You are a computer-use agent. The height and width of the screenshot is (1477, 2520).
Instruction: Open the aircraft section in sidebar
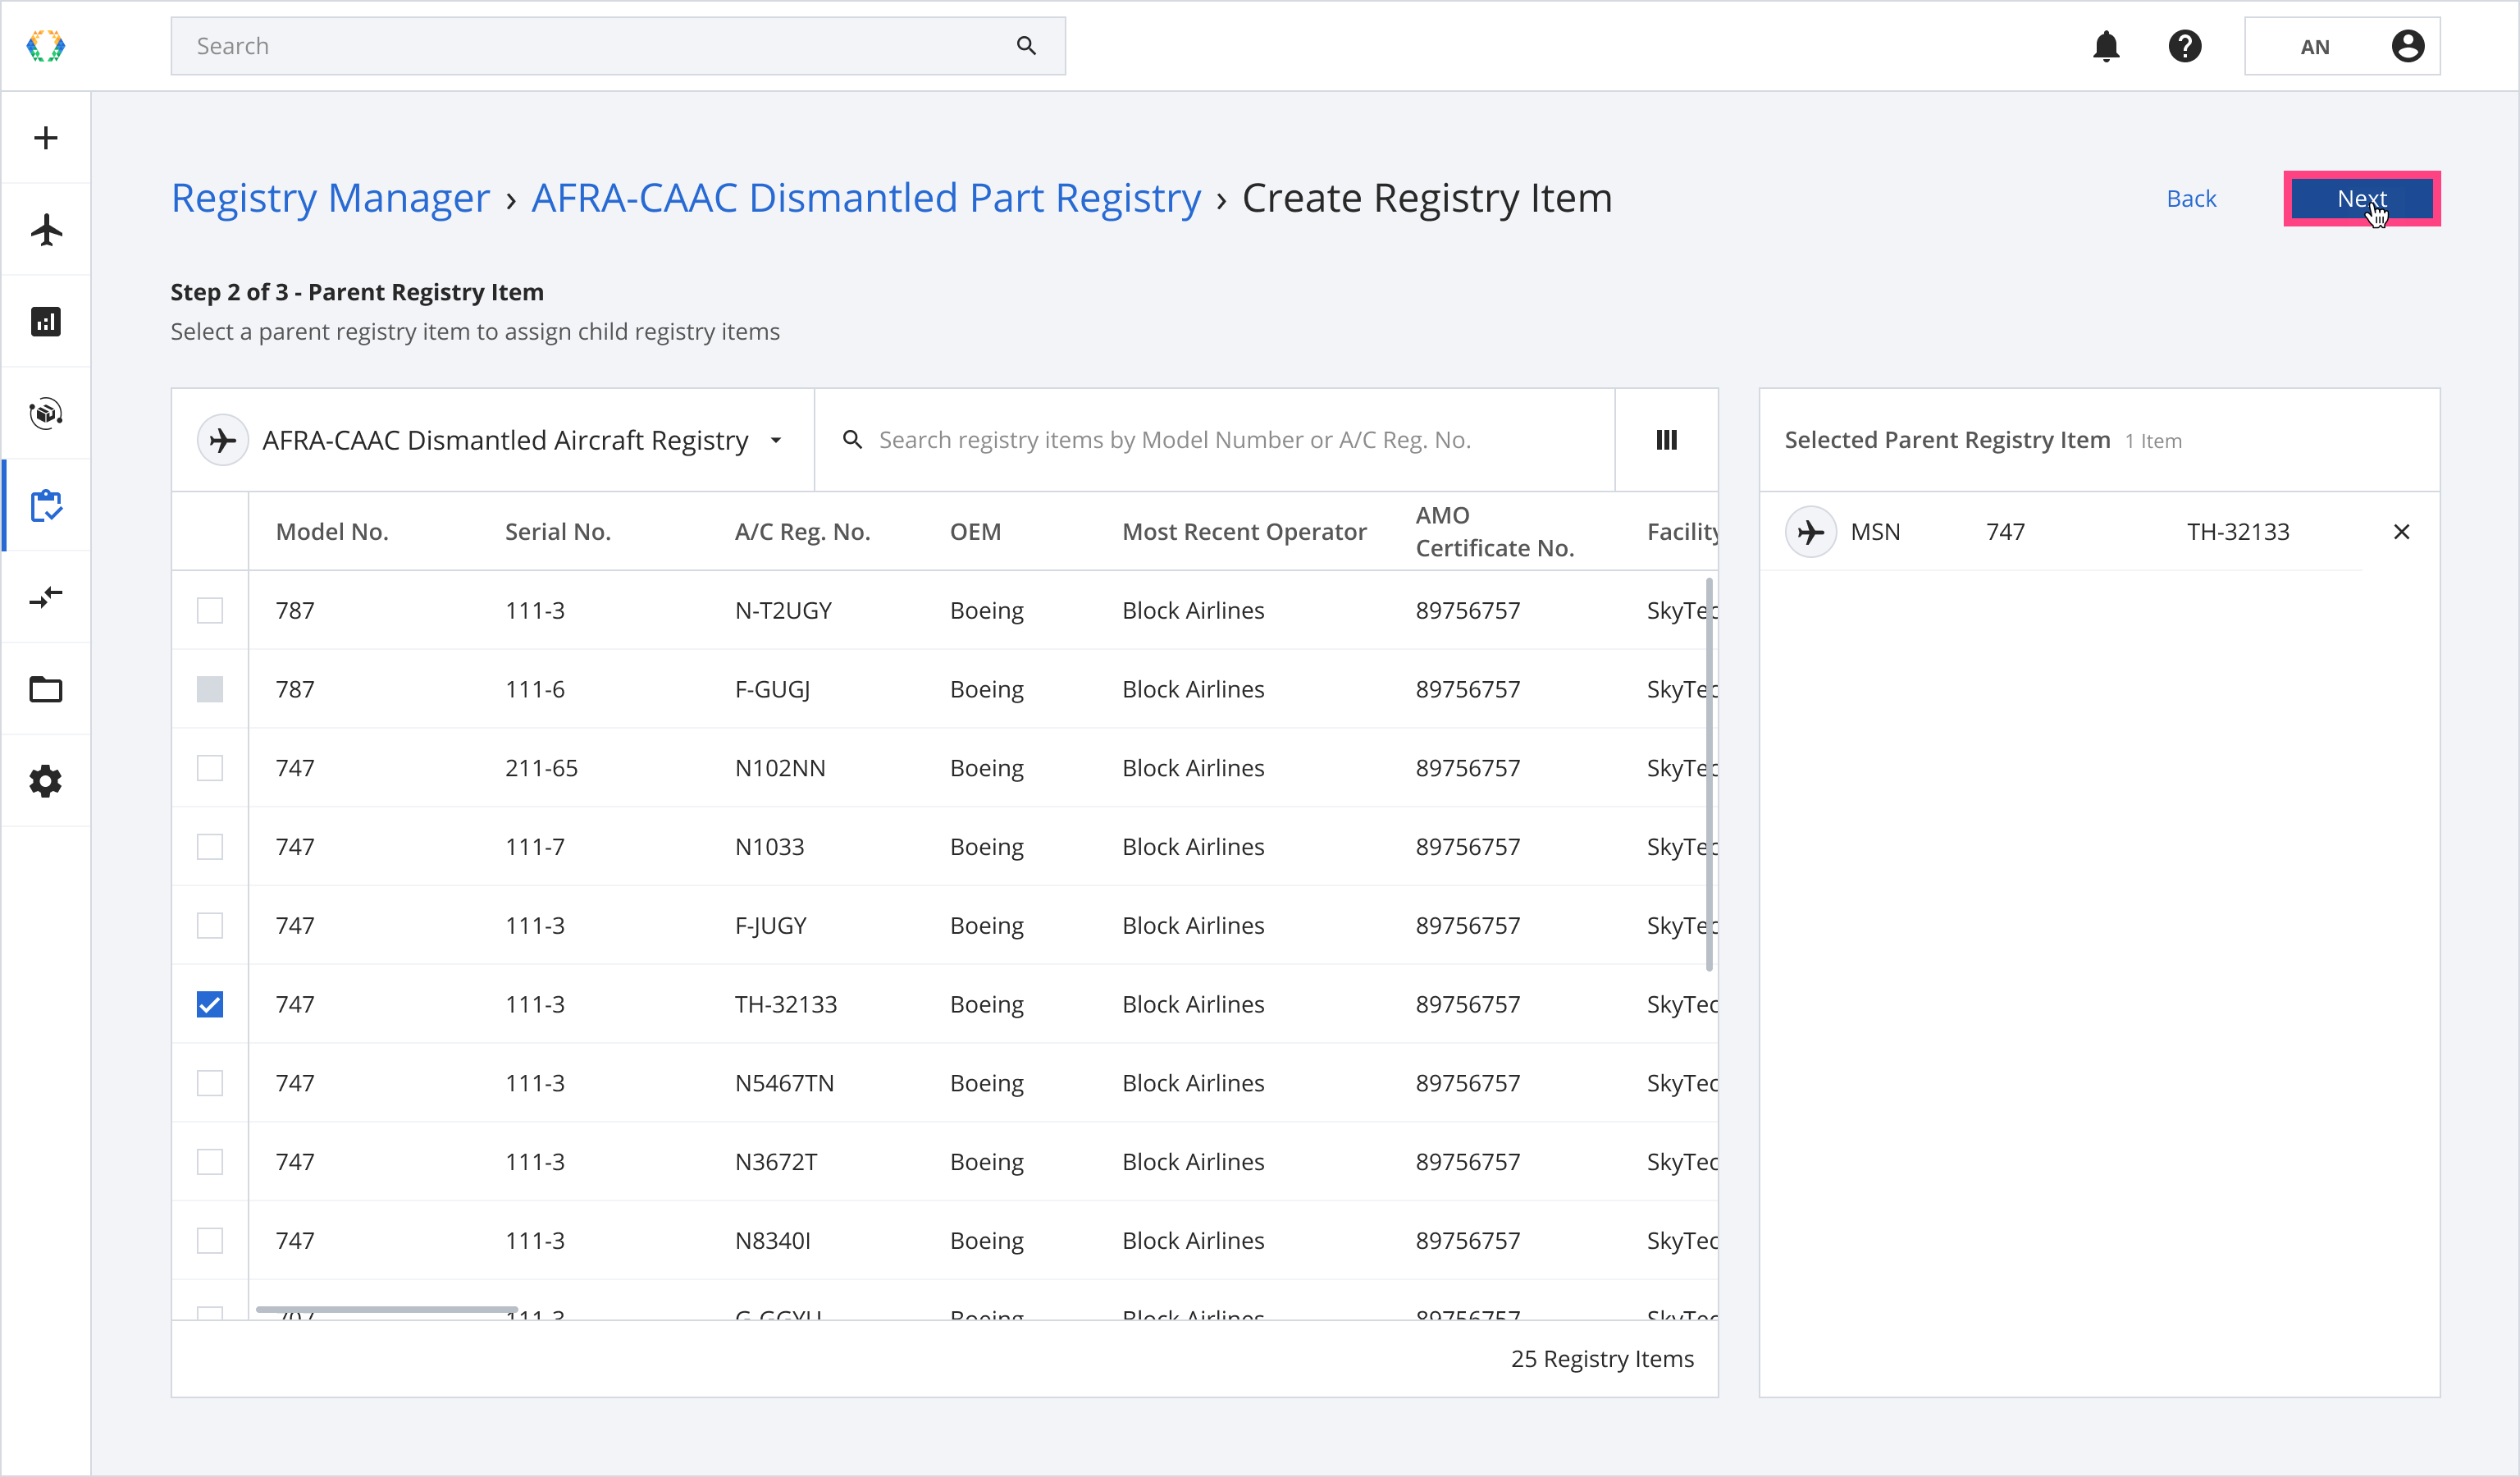tap(46, 230)
